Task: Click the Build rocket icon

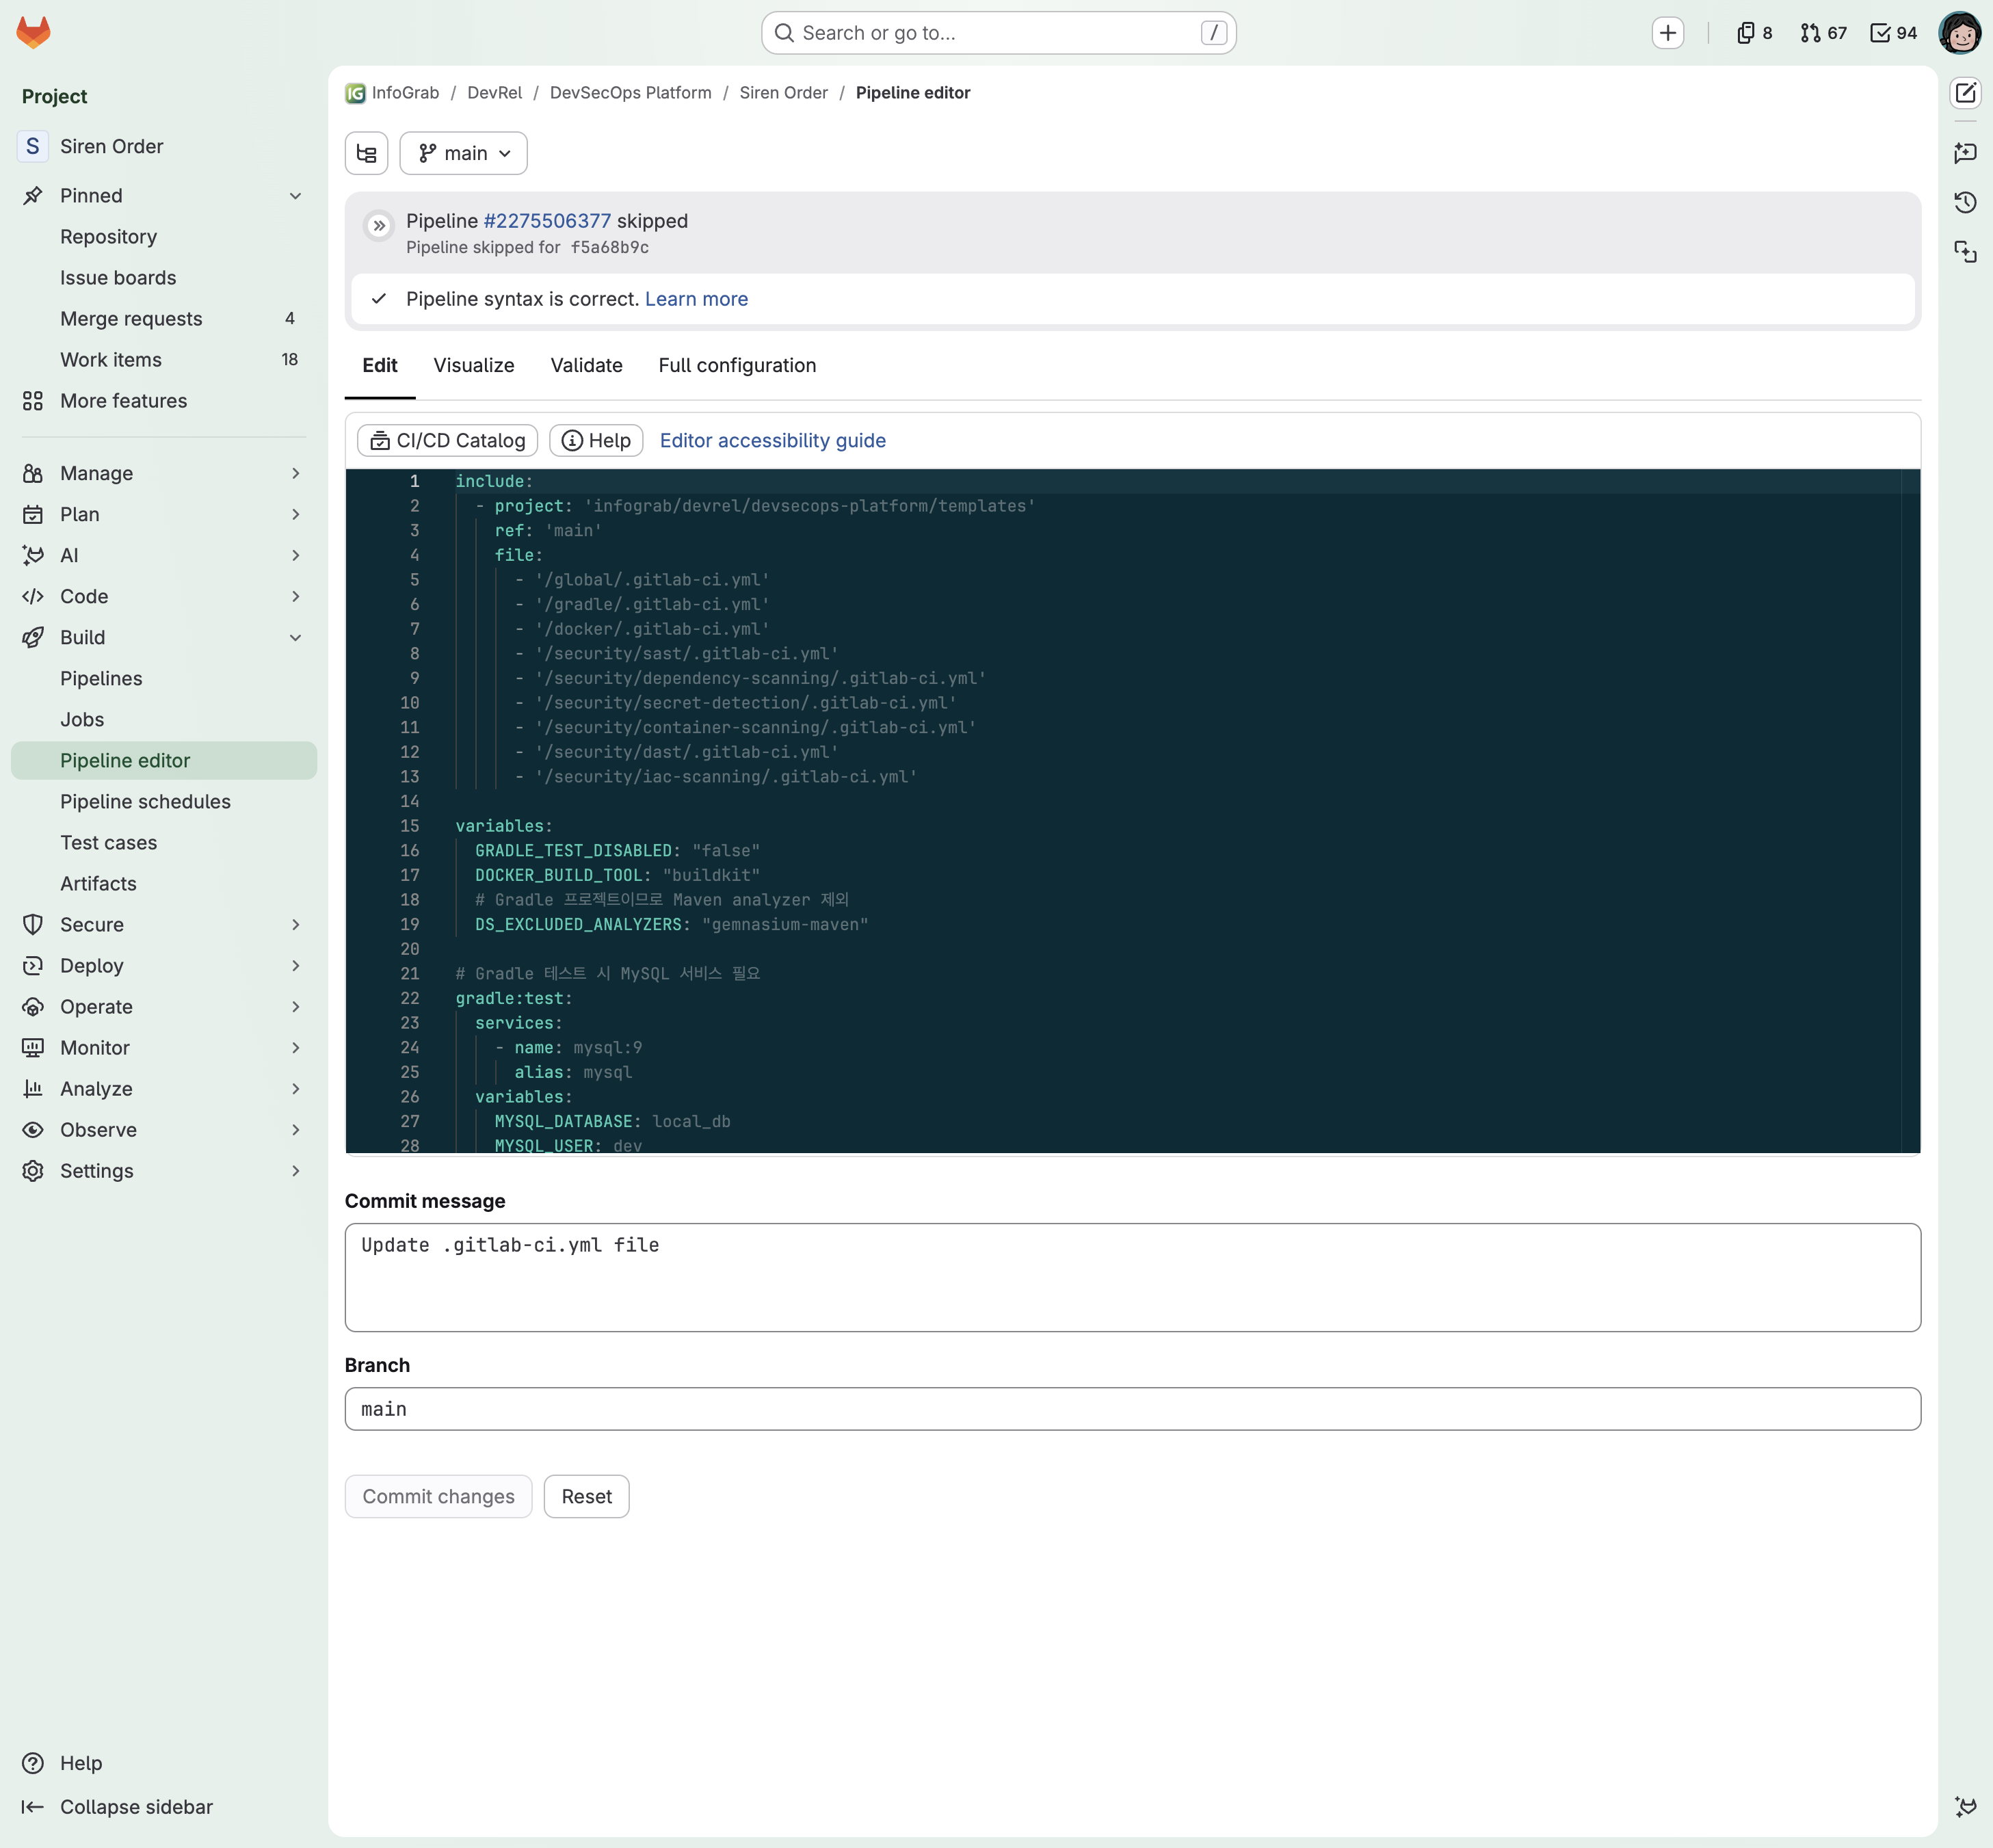Action: [33, 638]
